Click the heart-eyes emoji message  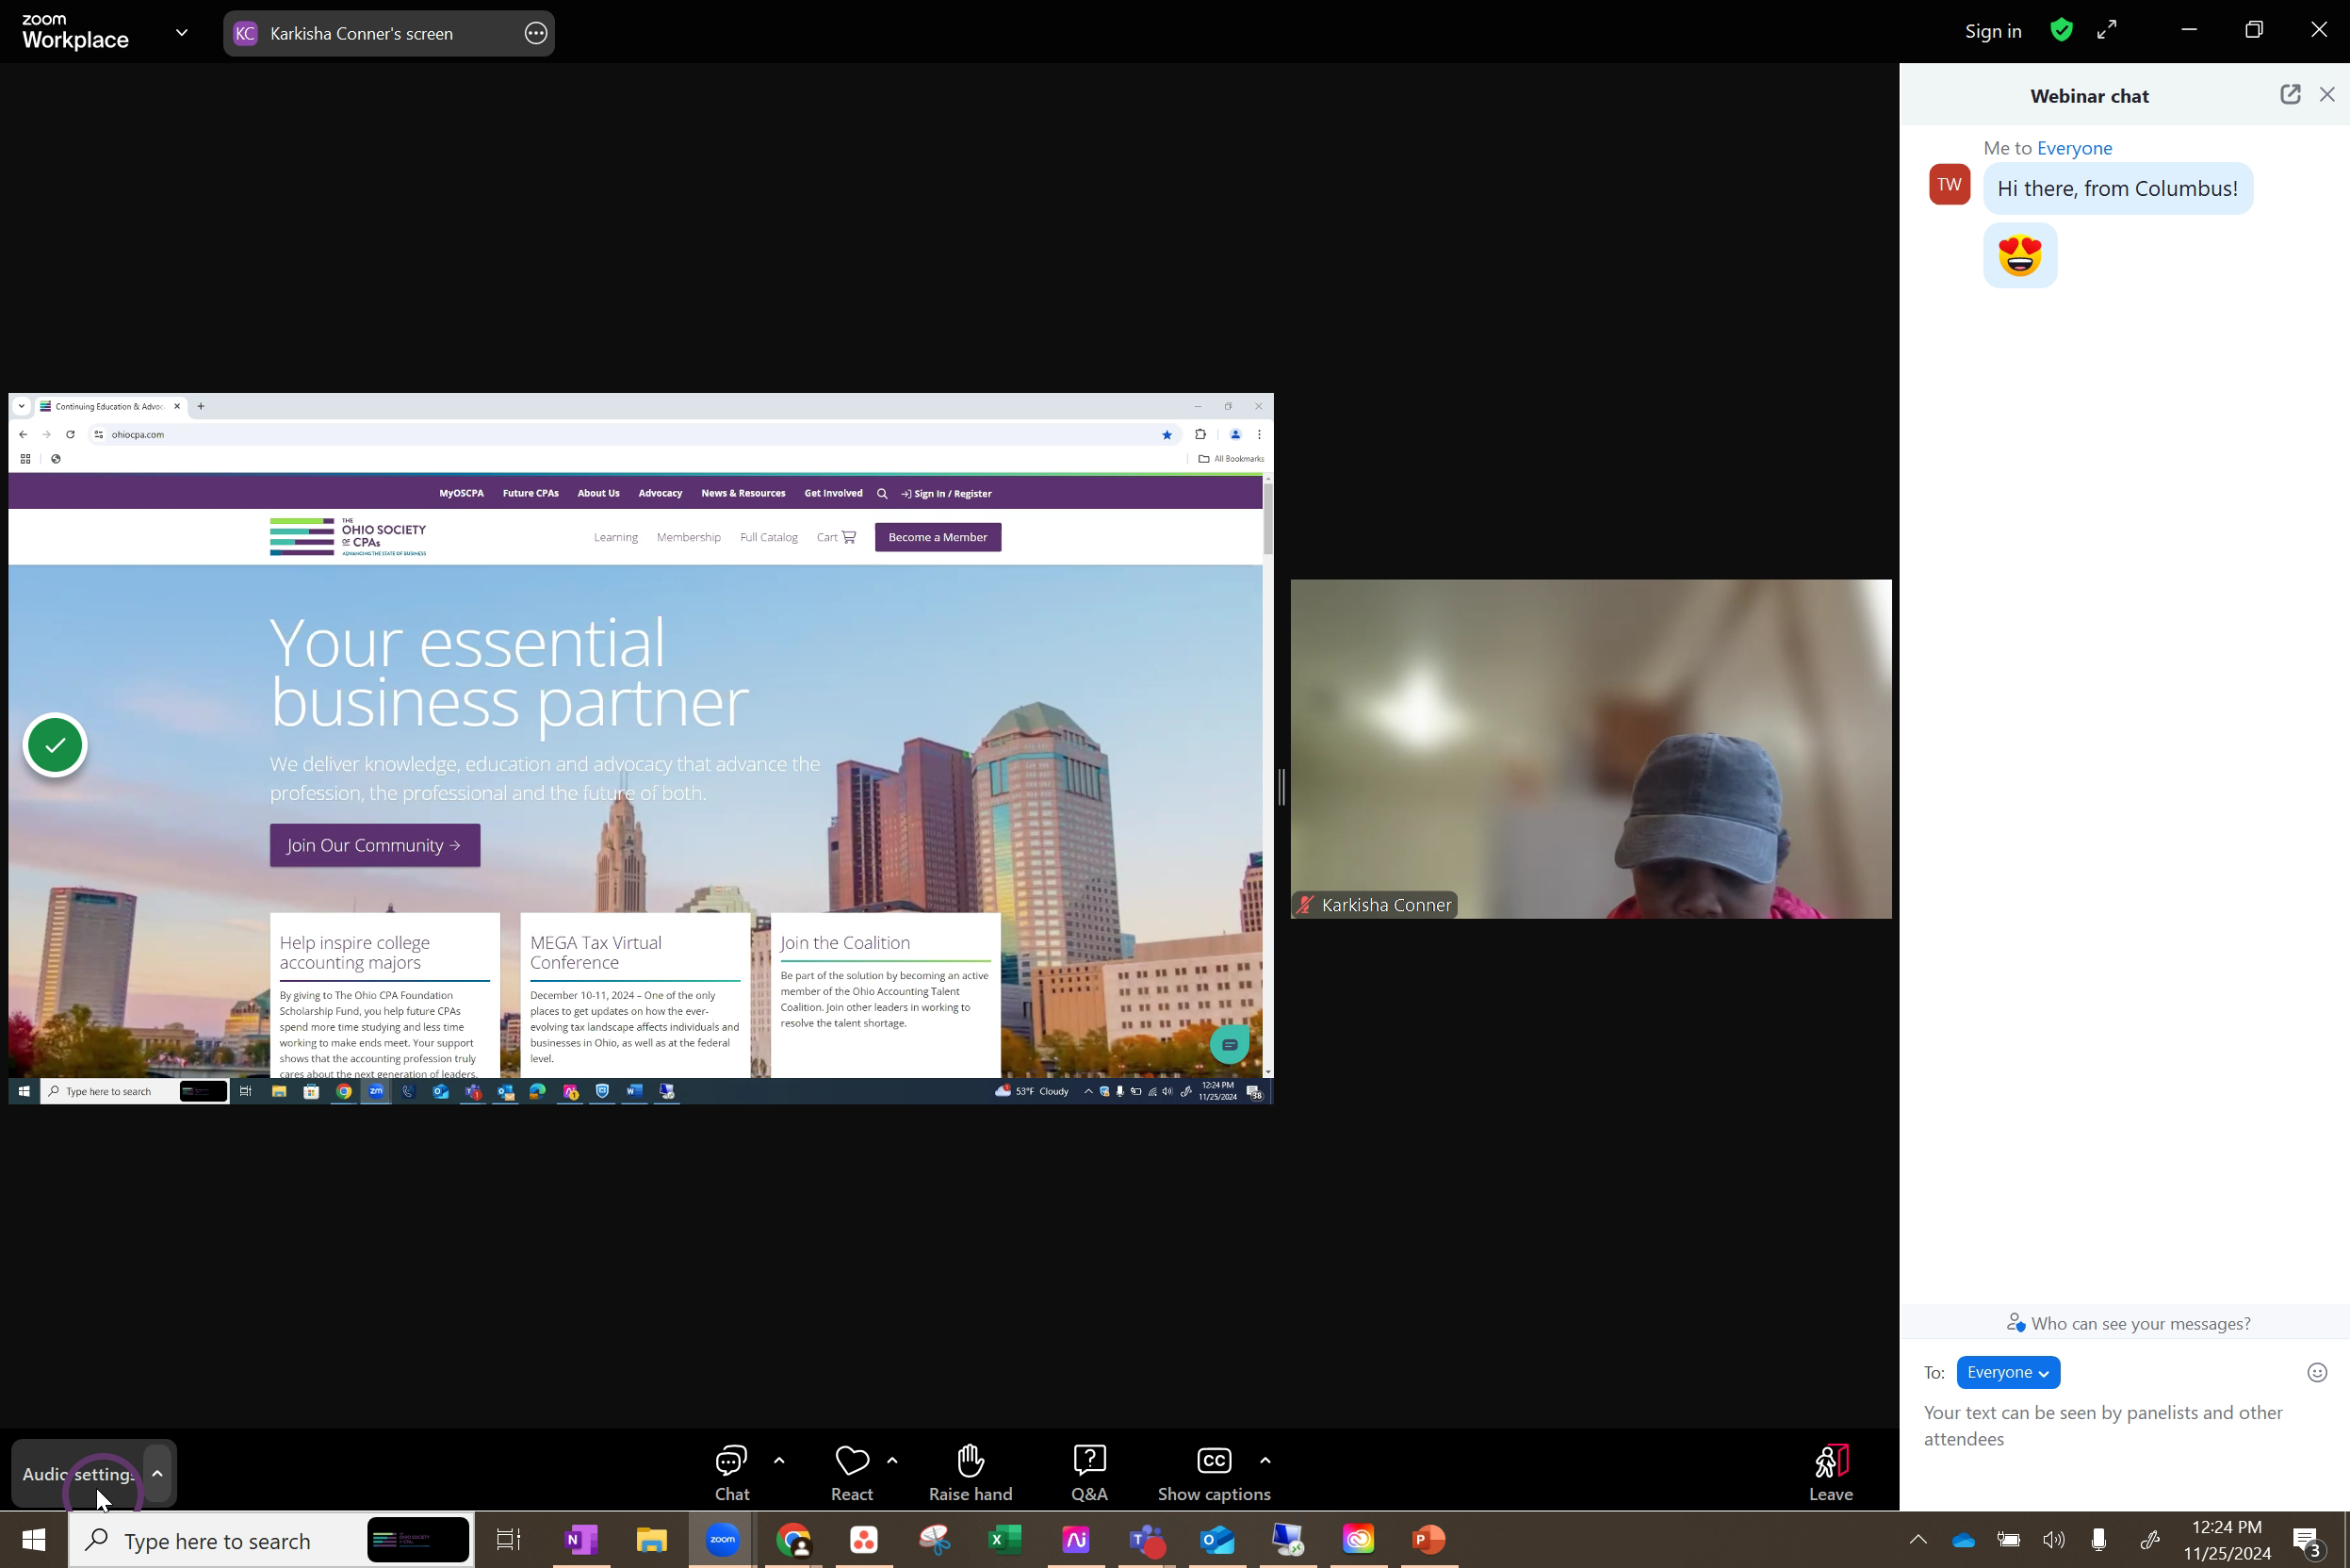pos(2020,255)
